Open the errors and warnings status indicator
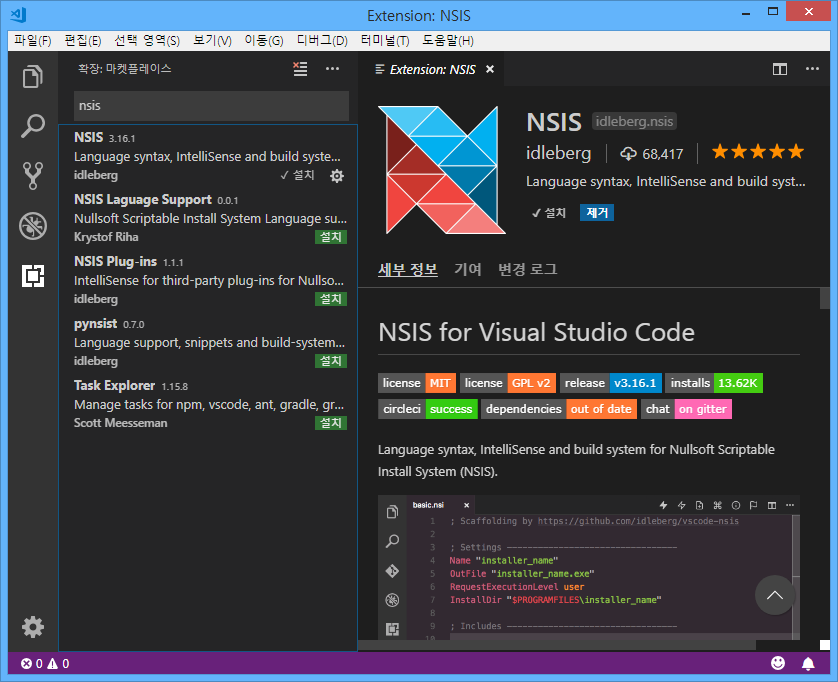Image resolution: width=838 pixels, height=682 pixels. (45, 664)
